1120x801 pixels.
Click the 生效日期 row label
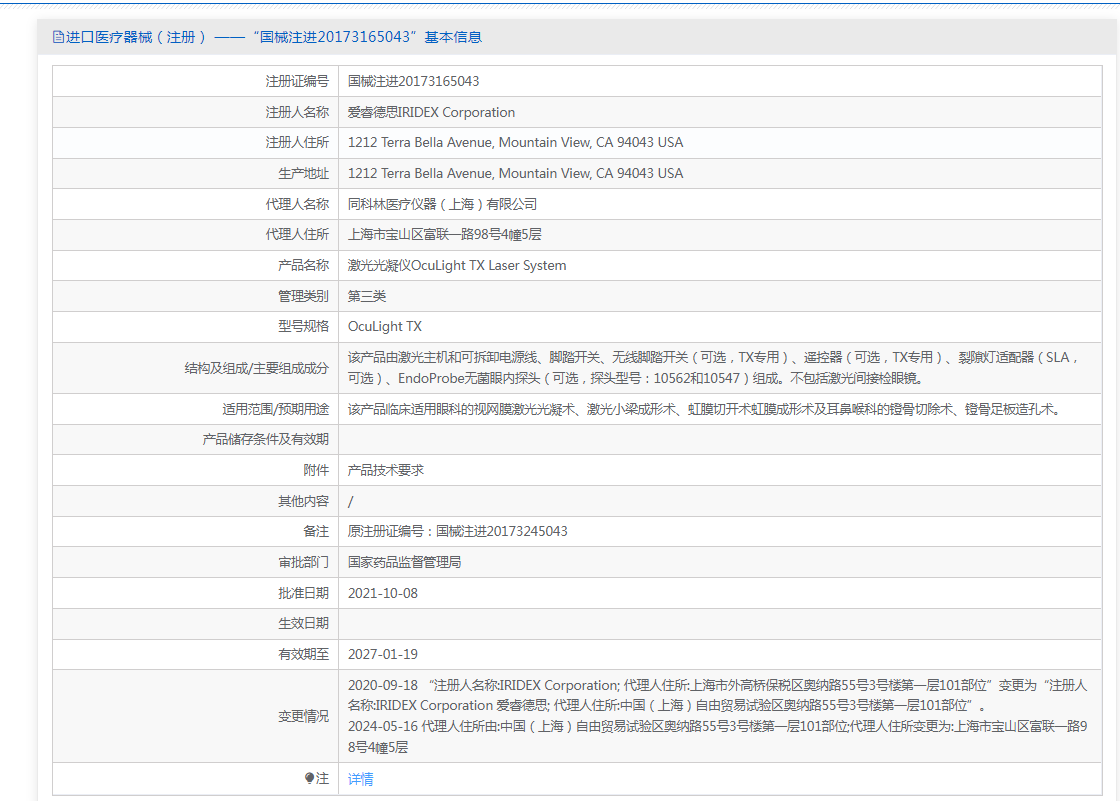point(304,624)
